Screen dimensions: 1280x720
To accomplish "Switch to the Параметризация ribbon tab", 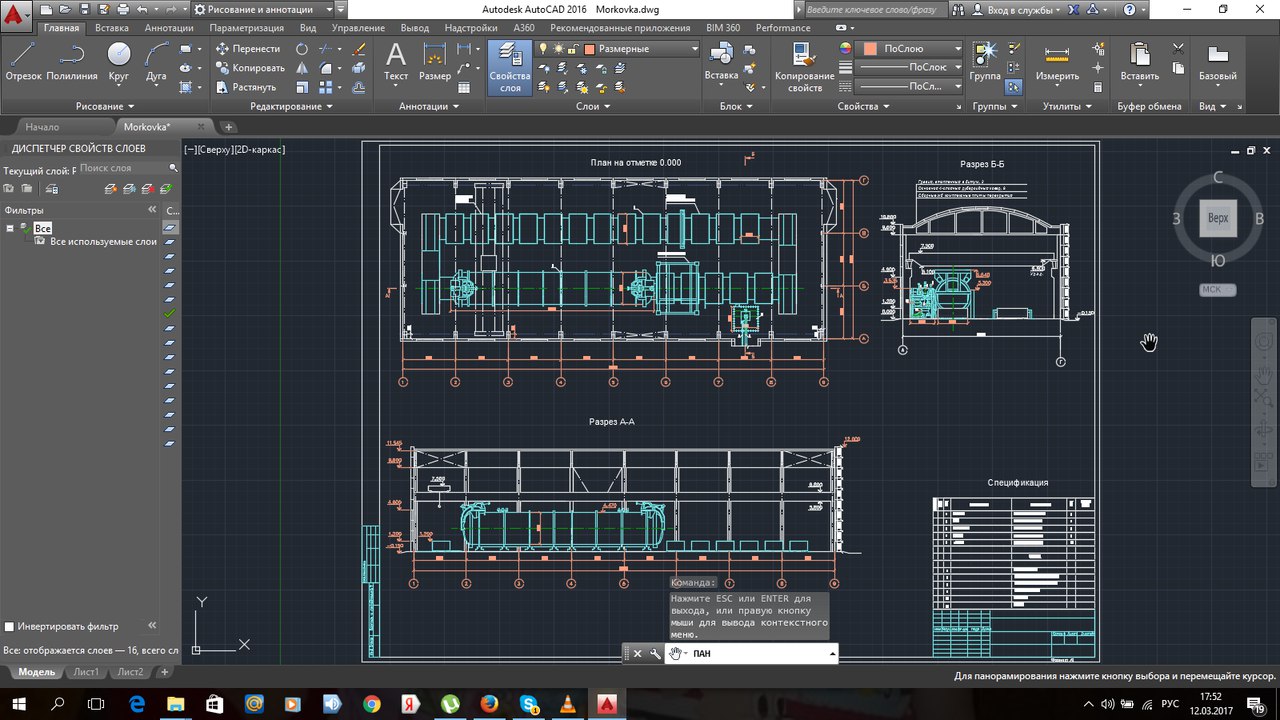I will 247,28.
